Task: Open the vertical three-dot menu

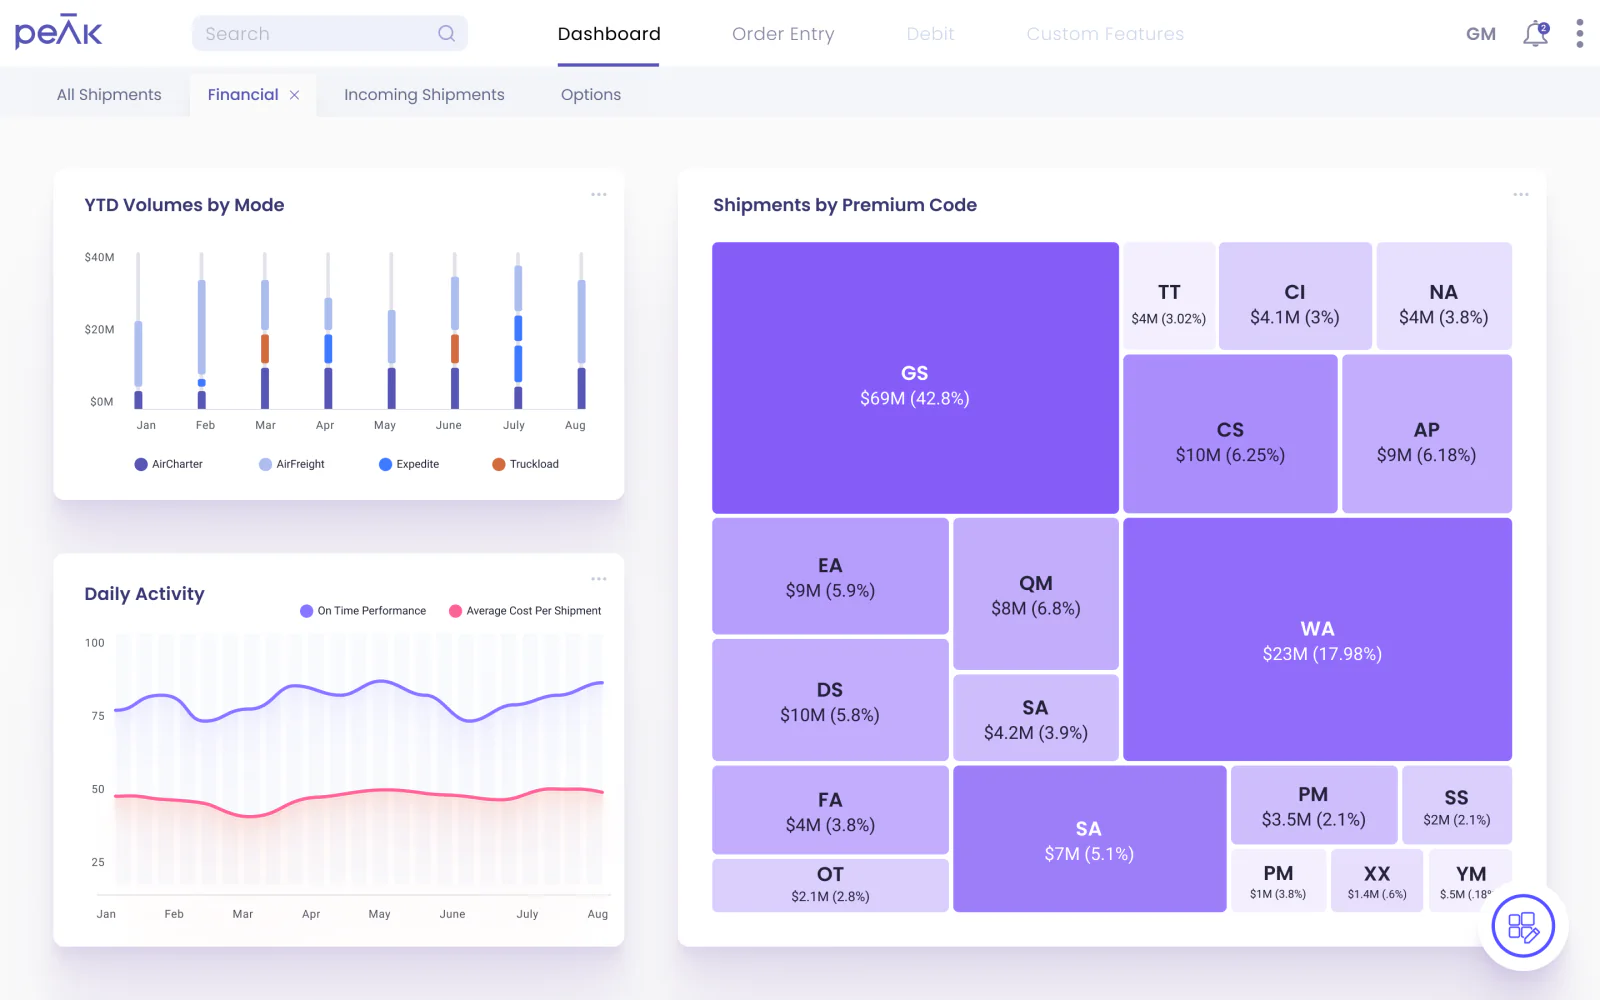Action: pyautogui.click(x=1579, y=33)
